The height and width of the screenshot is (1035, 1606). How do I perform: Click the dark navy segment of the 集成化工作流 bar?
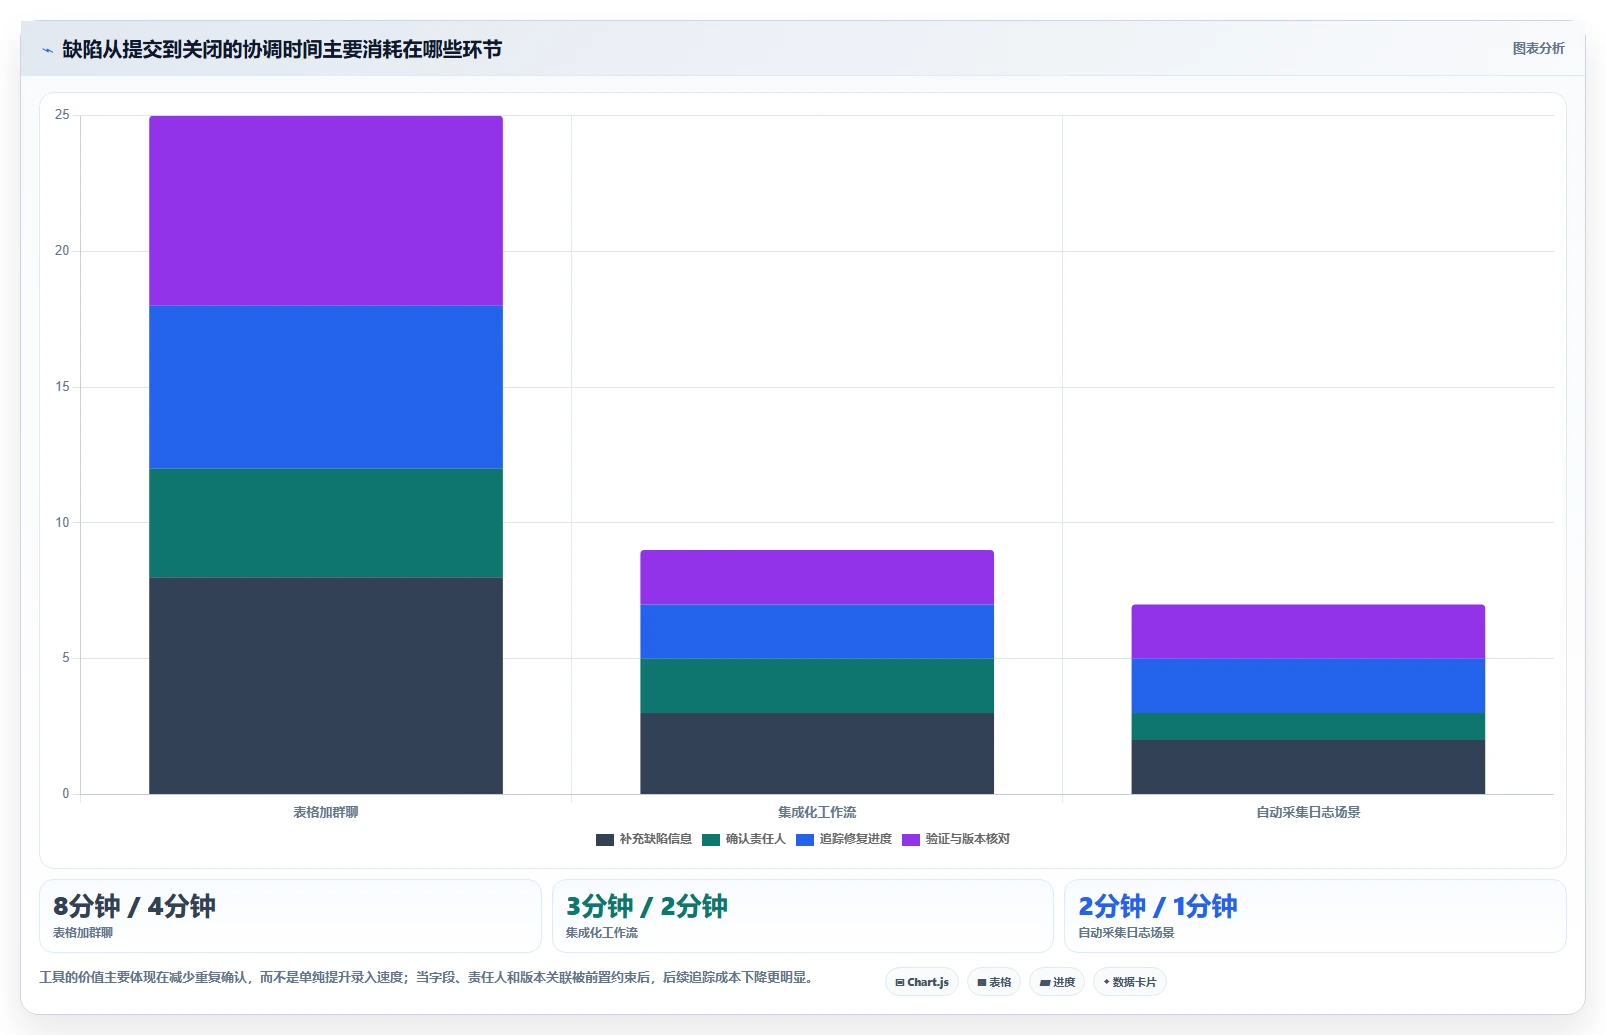[817, 753]
